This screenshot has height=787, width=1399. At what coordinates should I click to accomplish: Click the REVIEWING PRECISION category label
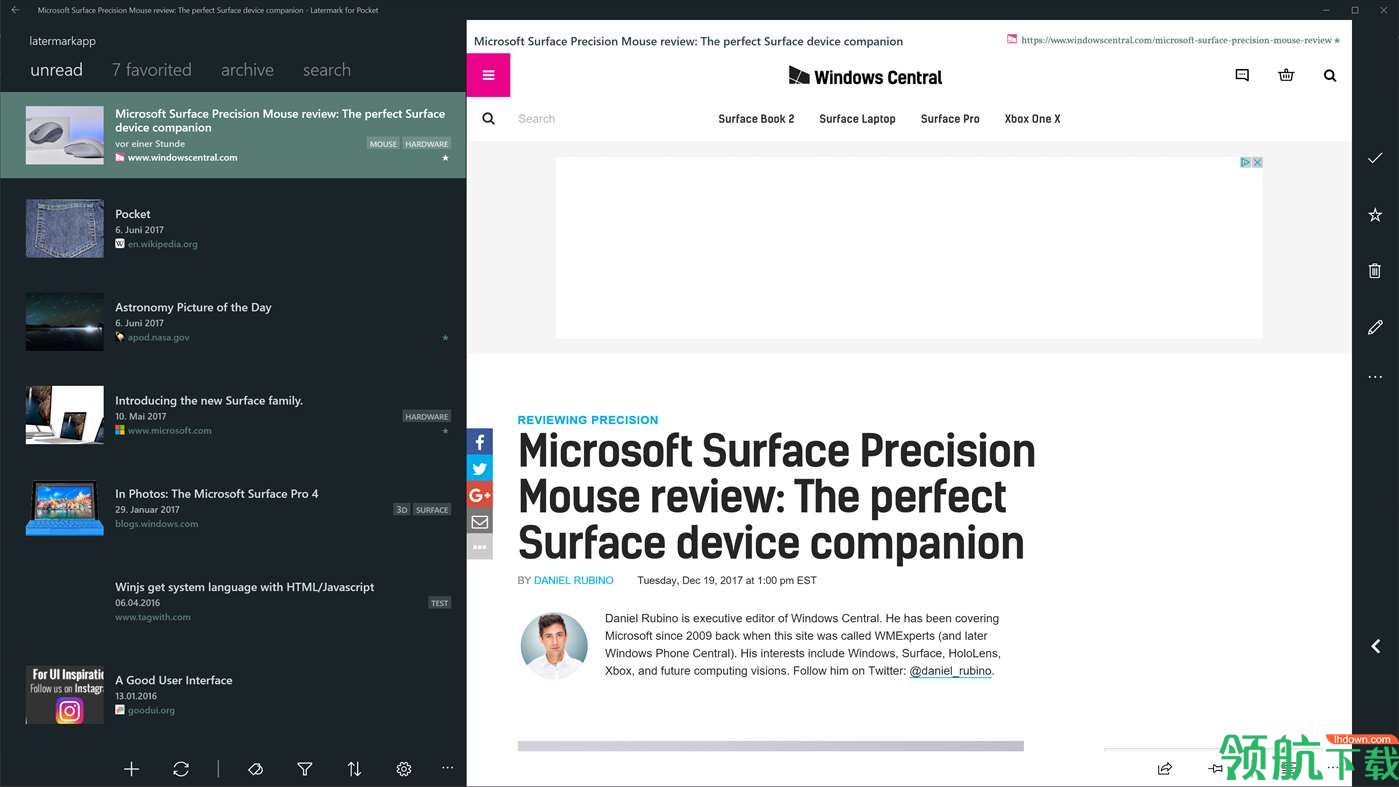point(588,420)
